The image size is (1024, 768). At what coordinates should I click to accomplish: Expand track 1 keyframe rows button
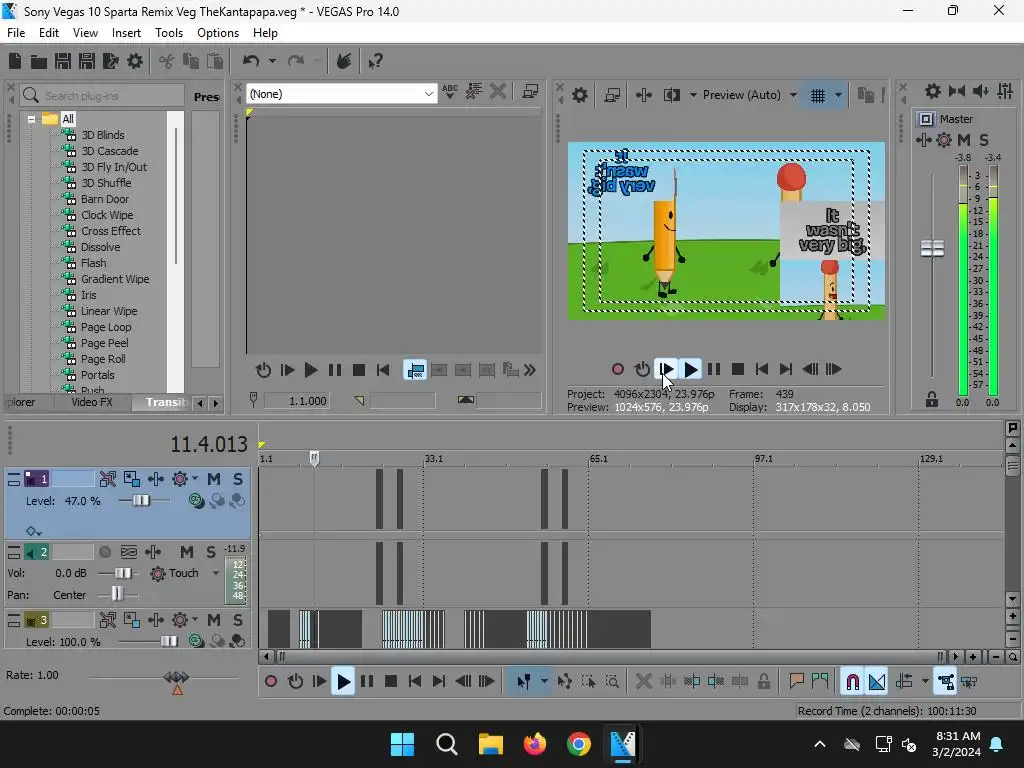(33, 532)
